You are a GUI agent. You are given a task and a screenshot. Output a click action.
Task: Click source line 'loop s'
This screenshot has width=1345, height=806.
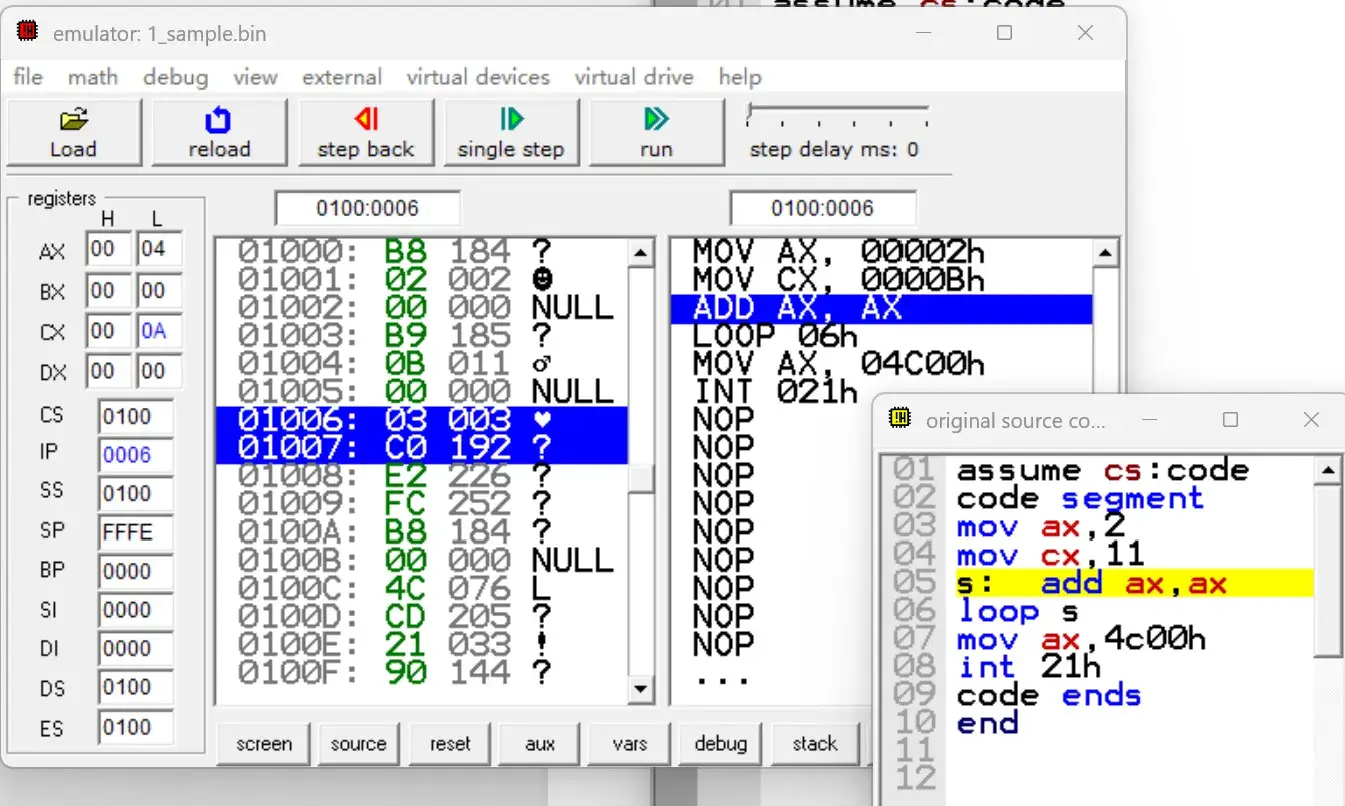(x=1018, y=611)
